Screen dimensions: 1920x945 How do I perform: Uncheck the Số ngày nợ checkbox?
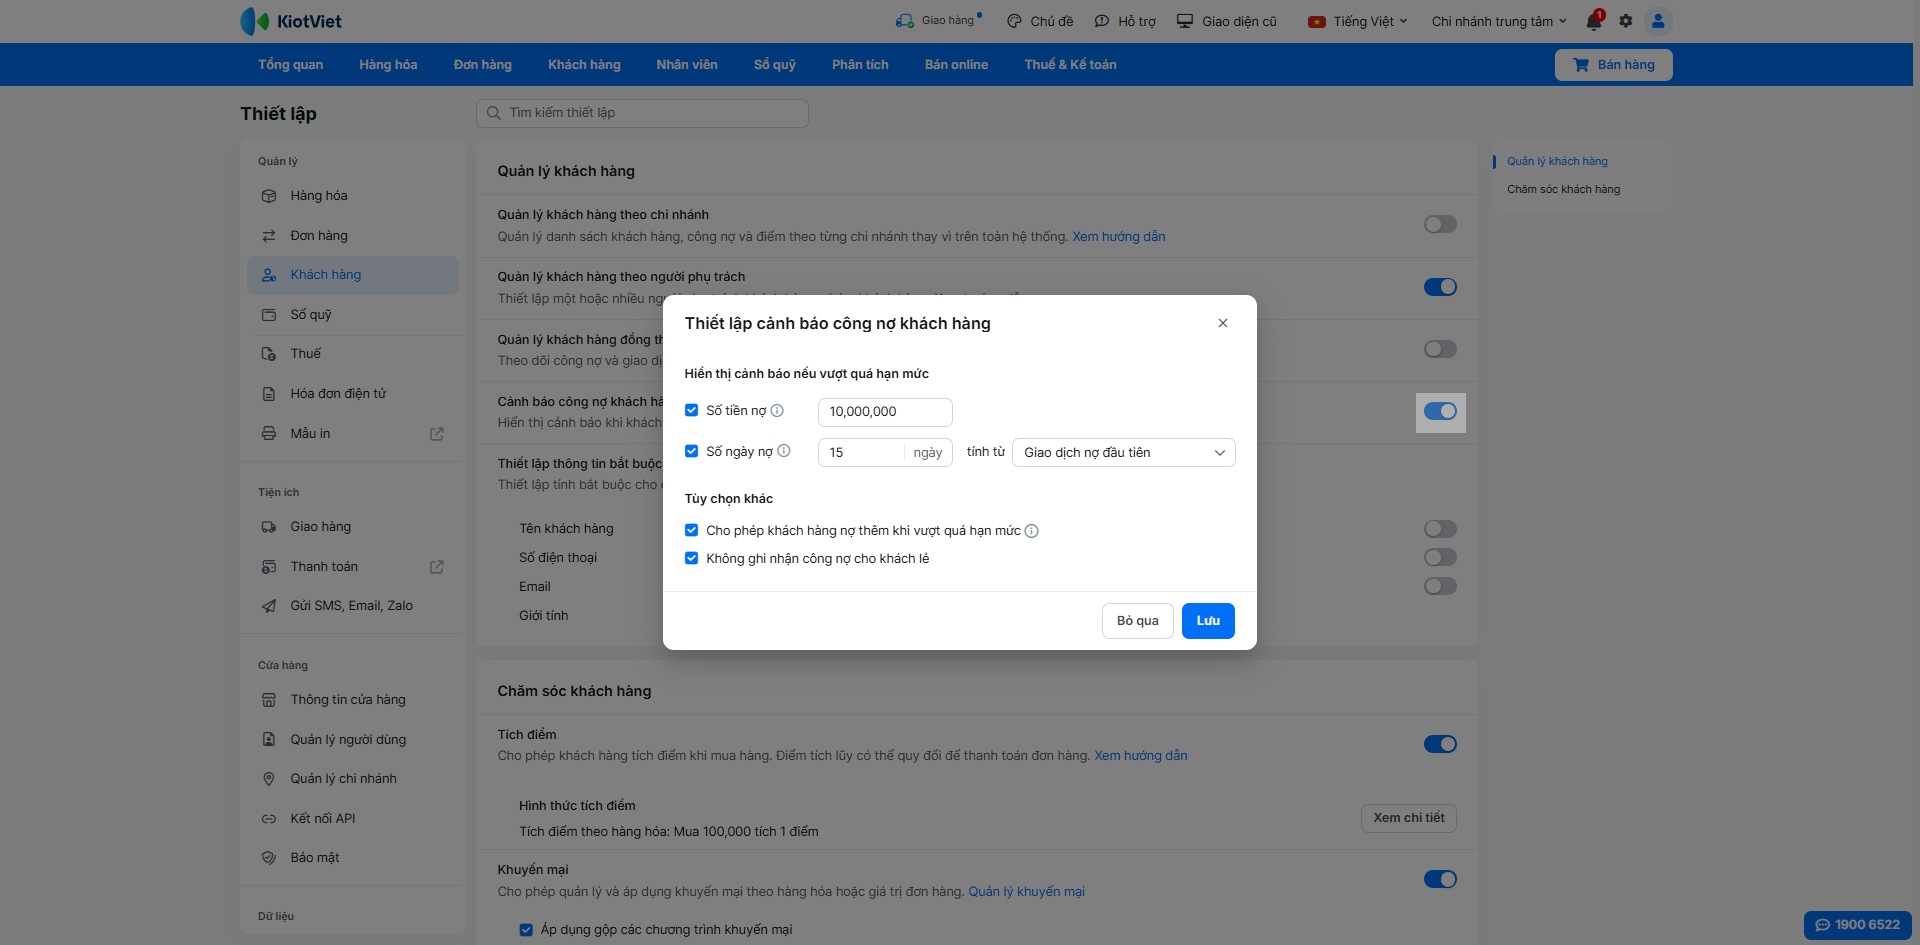(691, 451)
